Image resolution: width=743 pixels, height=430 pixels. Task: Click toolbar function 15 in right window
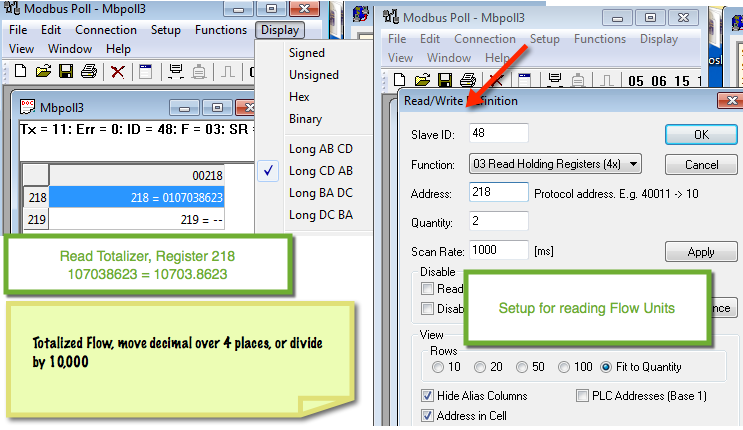(x=682, y=81)
